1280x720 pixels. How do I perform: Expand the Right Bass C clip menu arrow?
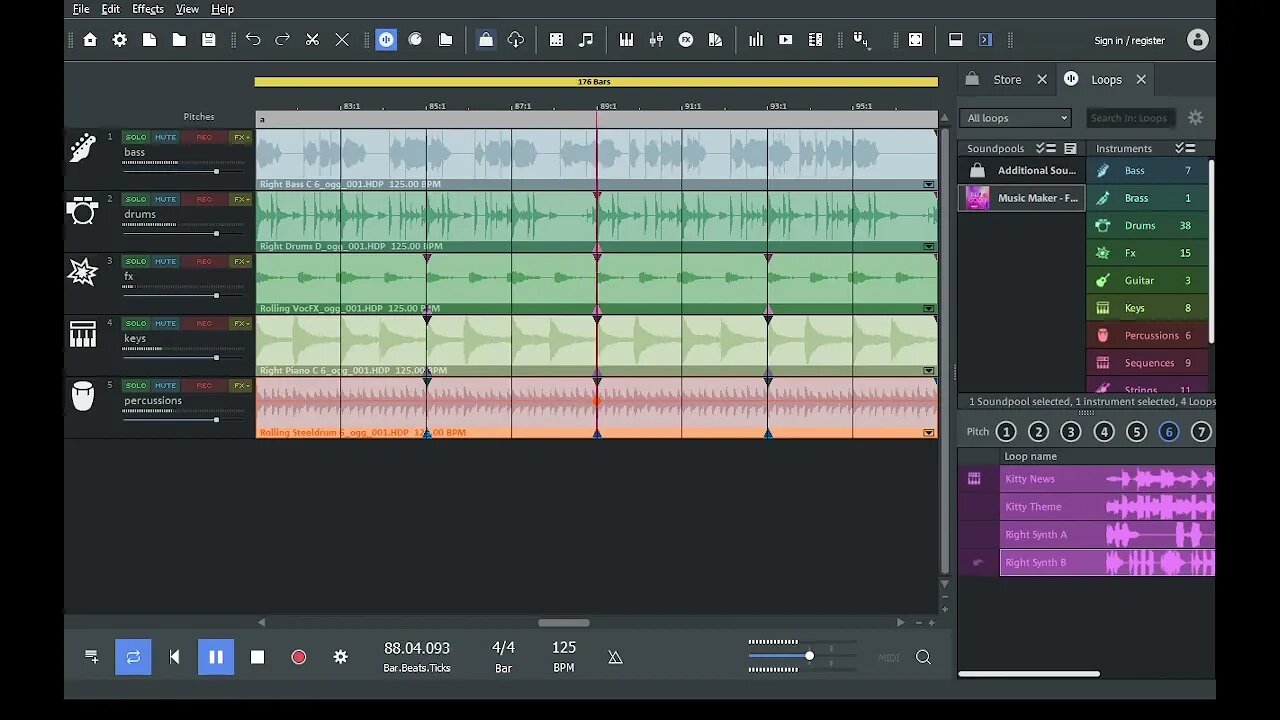[x=929, y=184]
